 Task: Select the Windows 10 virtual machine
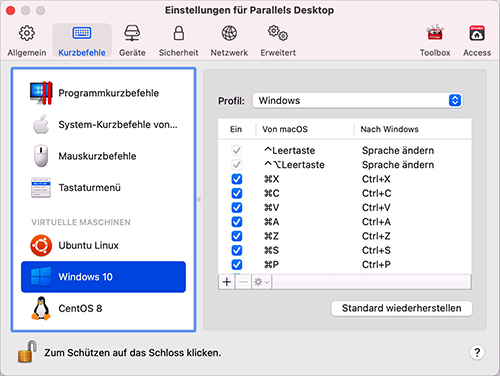103,277
